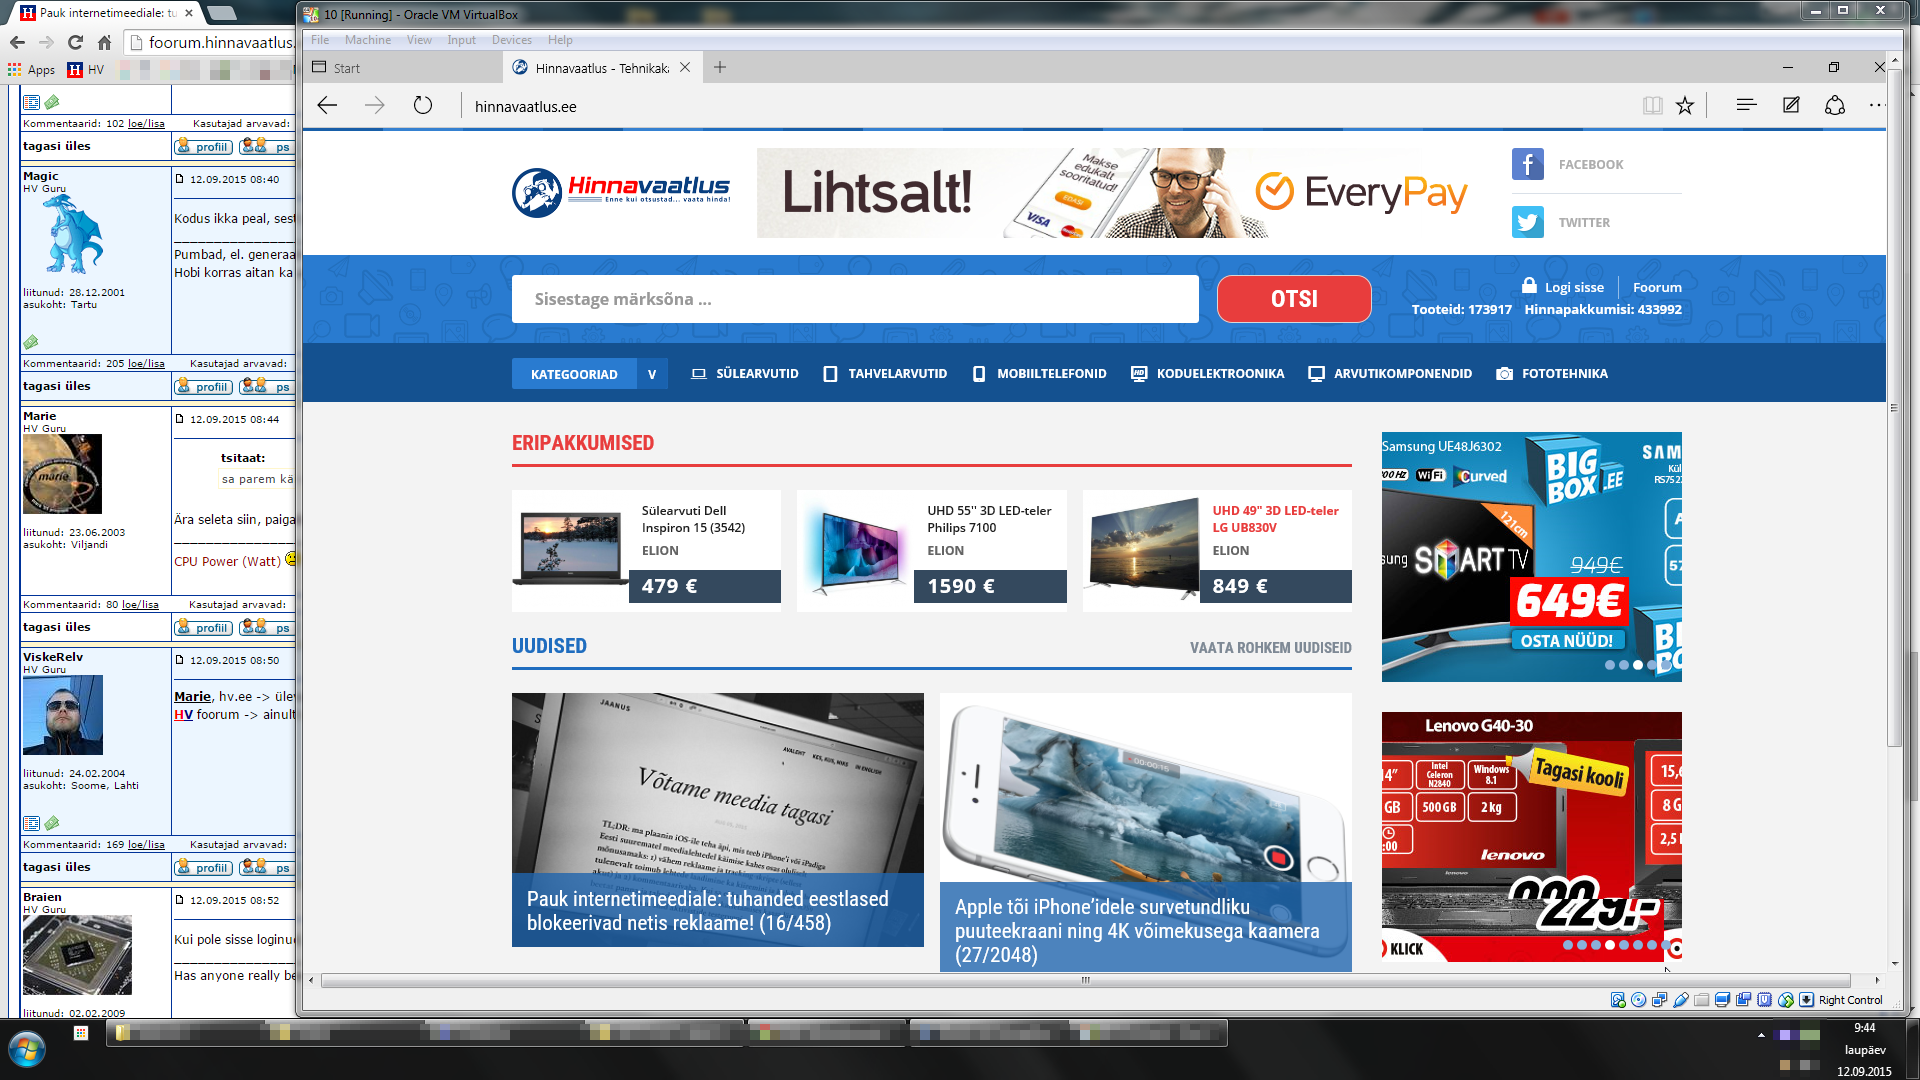Click VirtualBox hard disk activity icon
The height and width of the screenshot is (1080, 1920).
click(1618, 1000)
